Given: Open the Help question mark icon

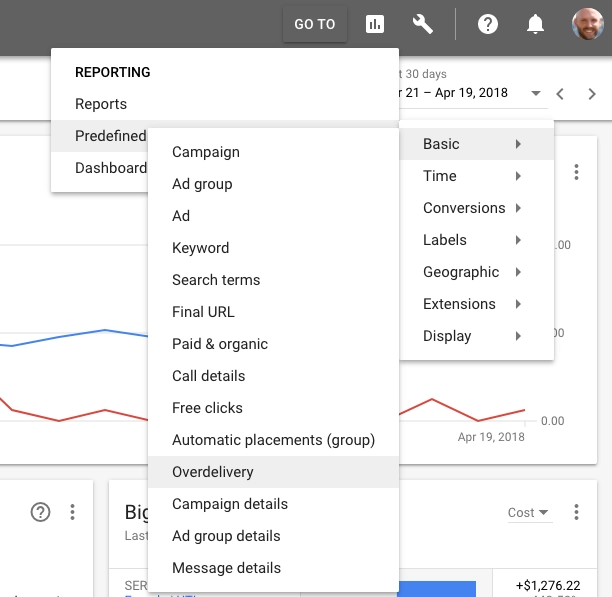Looking at the screenshot, I should (488, 24).
